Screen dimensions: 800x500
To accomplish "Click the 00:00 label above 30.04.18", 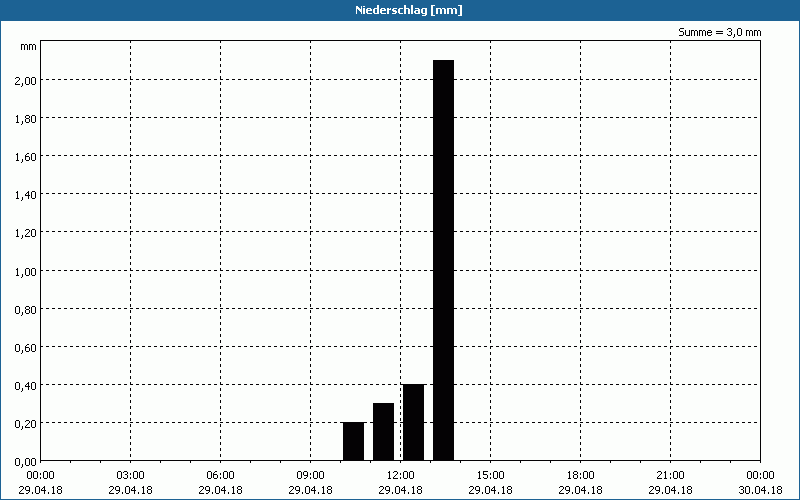I will click(x=760, y=476).
